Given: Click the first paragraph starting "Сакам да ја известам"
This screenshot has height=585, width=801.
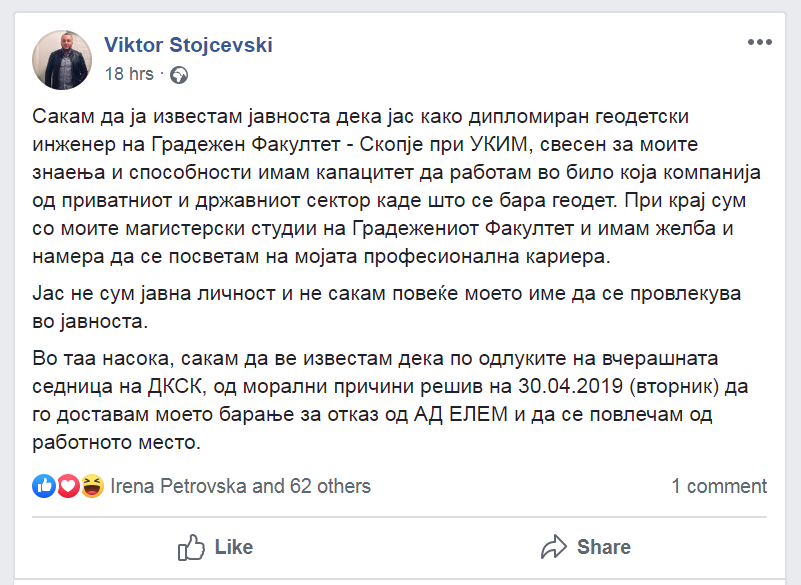Looking at the screenshot, I should tap(400, 186).
